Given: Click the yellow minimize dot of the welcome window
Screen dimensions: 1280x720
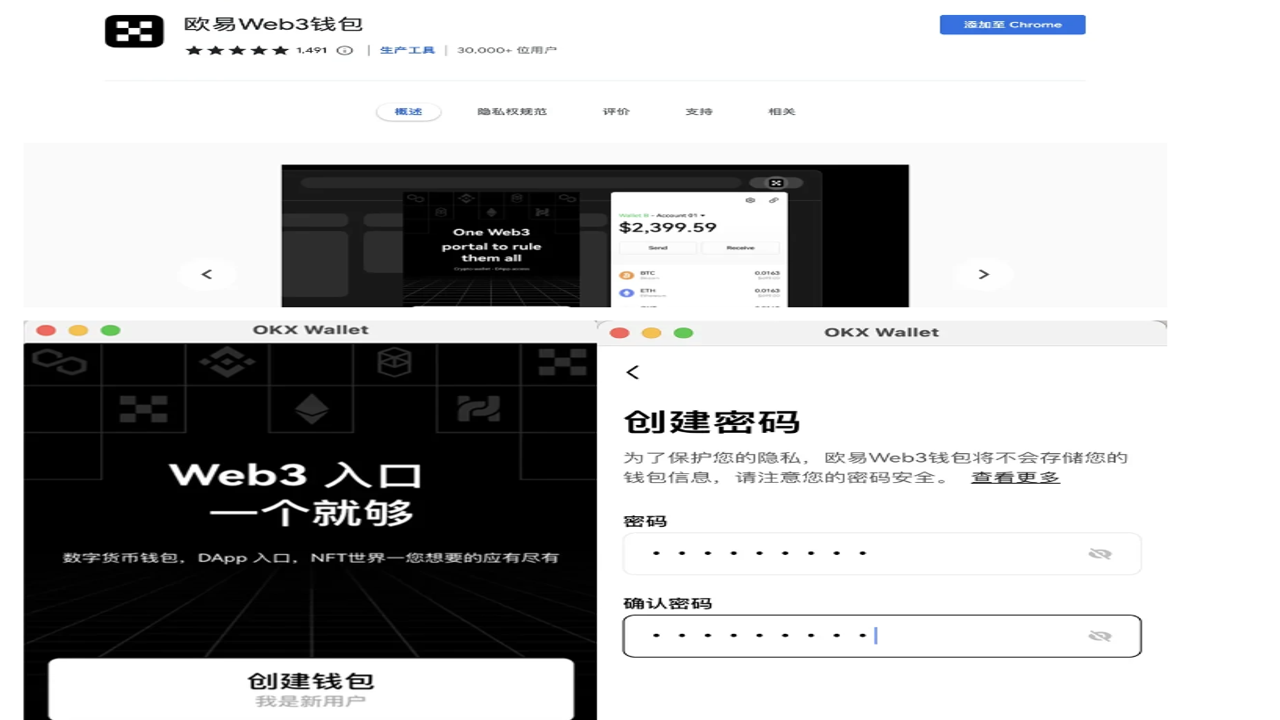Looking at the screenshot, I should (x=78, y=330).
